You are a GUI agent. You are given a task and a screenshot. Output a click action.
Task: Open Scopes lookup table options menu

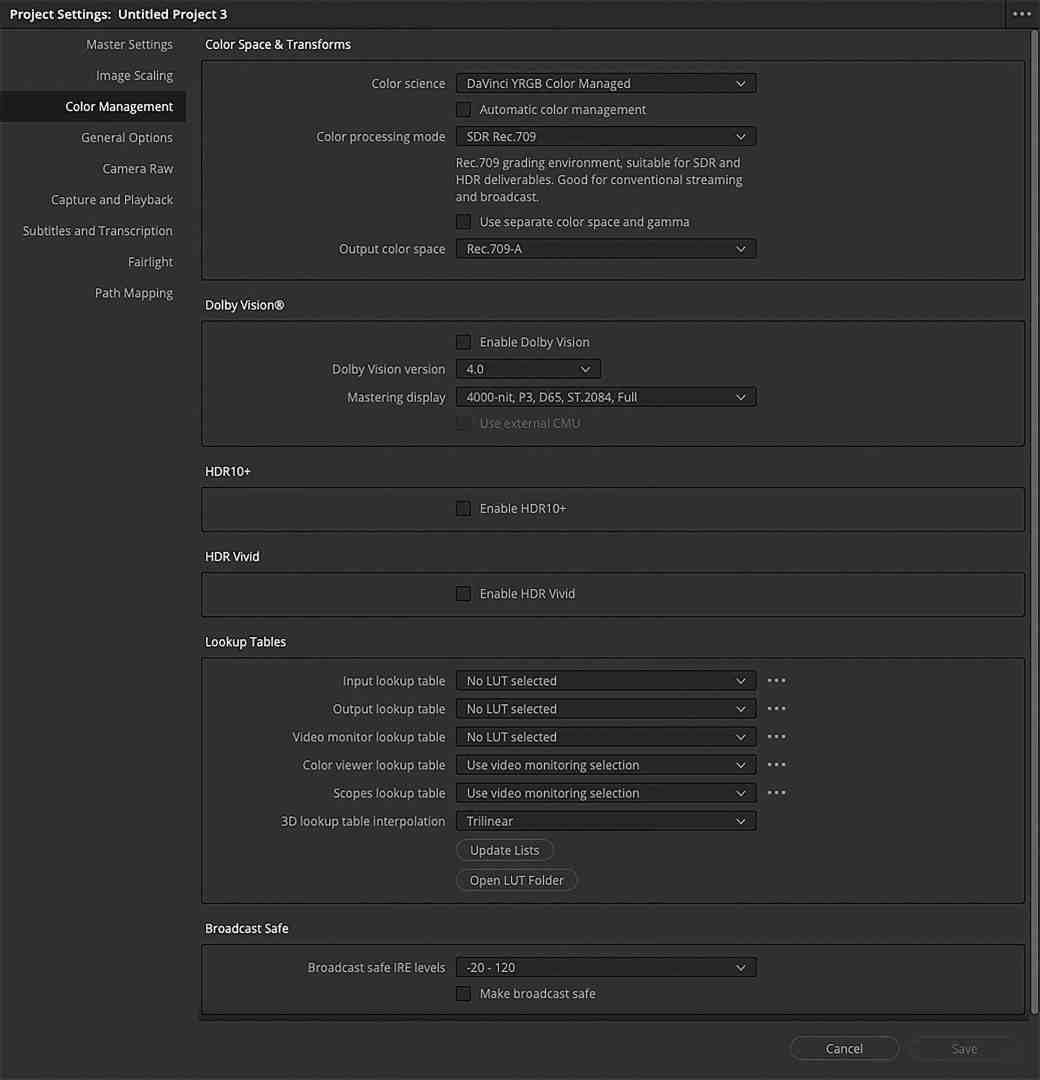[x=776, y=792]
